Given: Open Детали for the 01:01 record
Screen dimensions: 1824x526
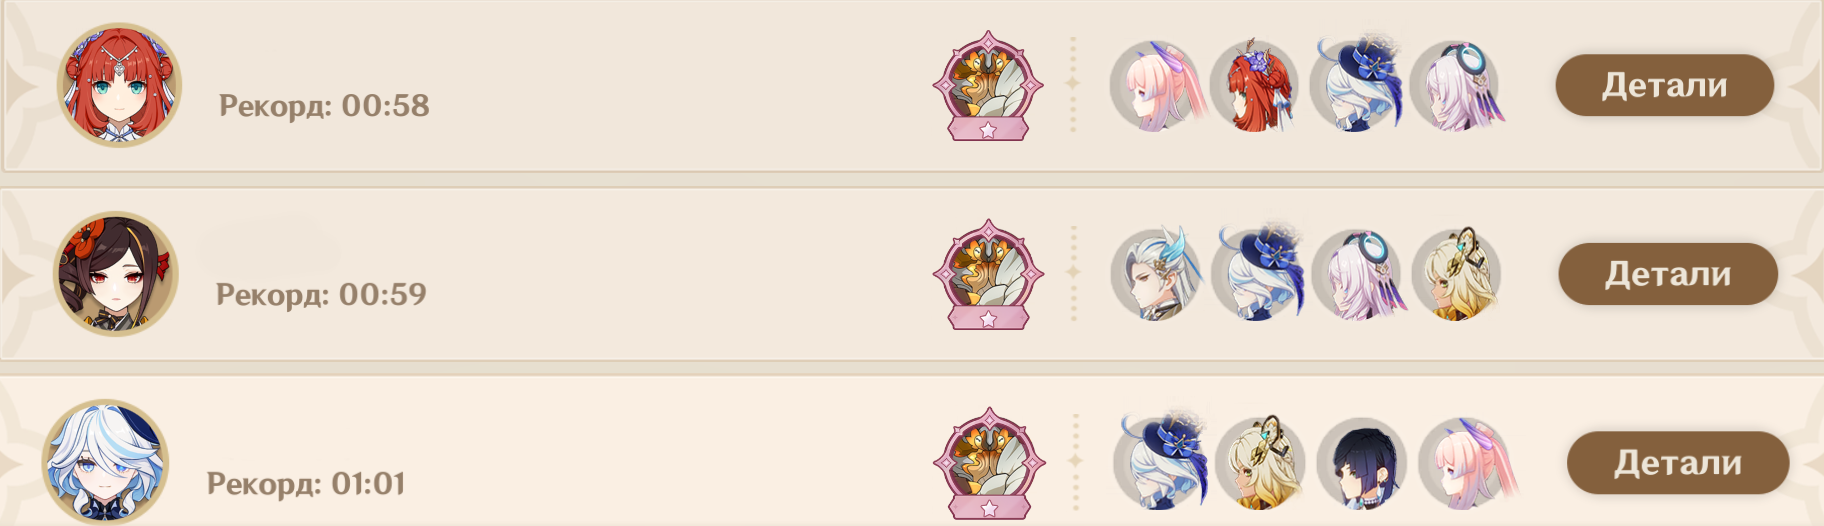Looking at the screenshot, I should click(x=1677, y=462).
